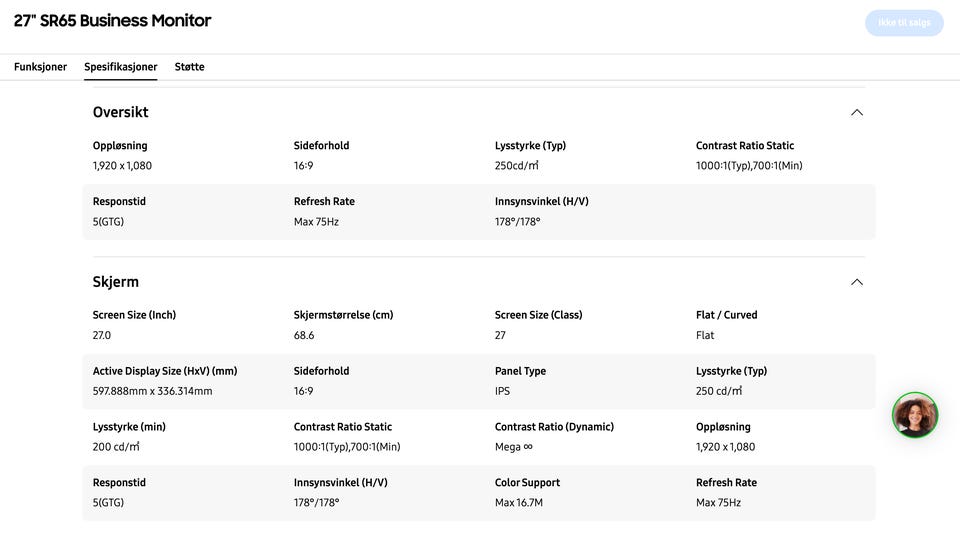This screenshot has width=960, height=536.
Task: Click the Ikke til salgs button
Action: pos(904,23)
